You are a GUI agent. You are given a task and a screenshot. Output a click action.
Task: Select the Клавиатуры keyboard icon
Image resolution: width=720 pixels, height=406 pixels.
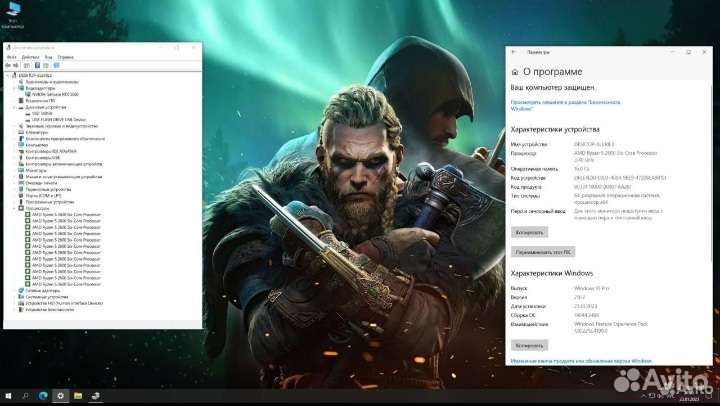pyautogui.click(x=21, y=132)
